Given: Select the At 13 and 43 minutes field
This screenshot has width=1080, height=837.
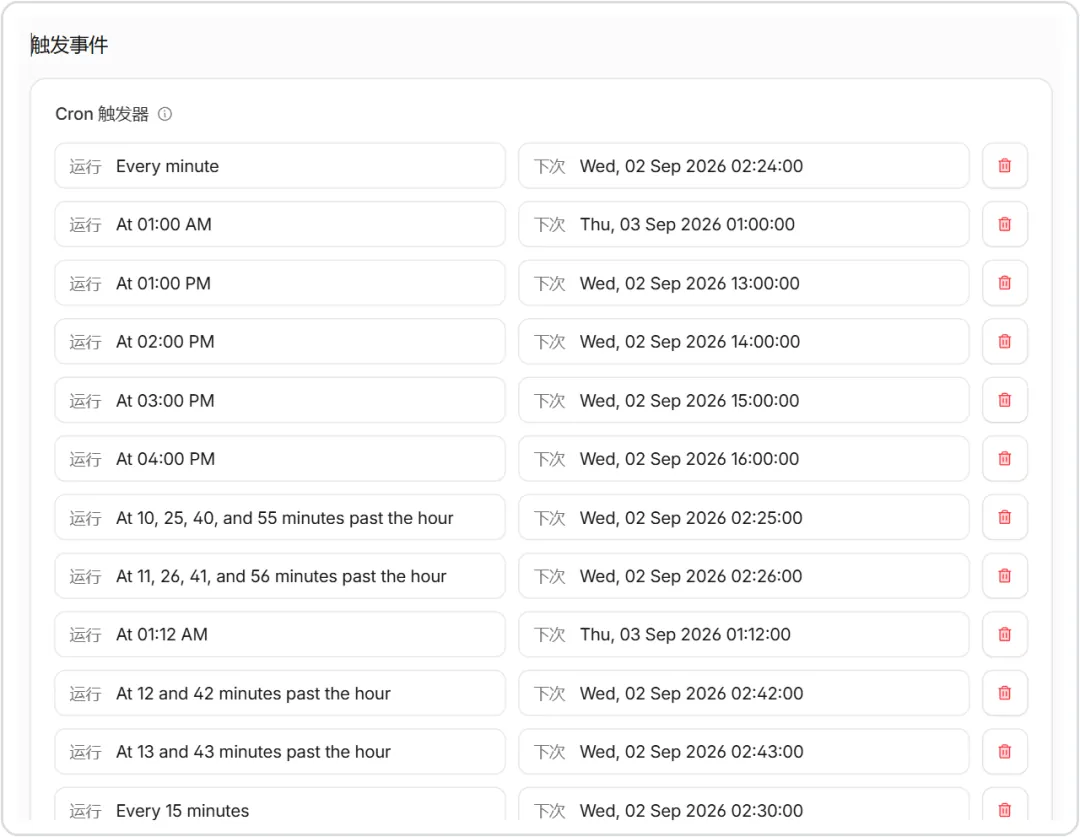Looking at the screenshot, I should pyautogui.click(x=280, y=752).
